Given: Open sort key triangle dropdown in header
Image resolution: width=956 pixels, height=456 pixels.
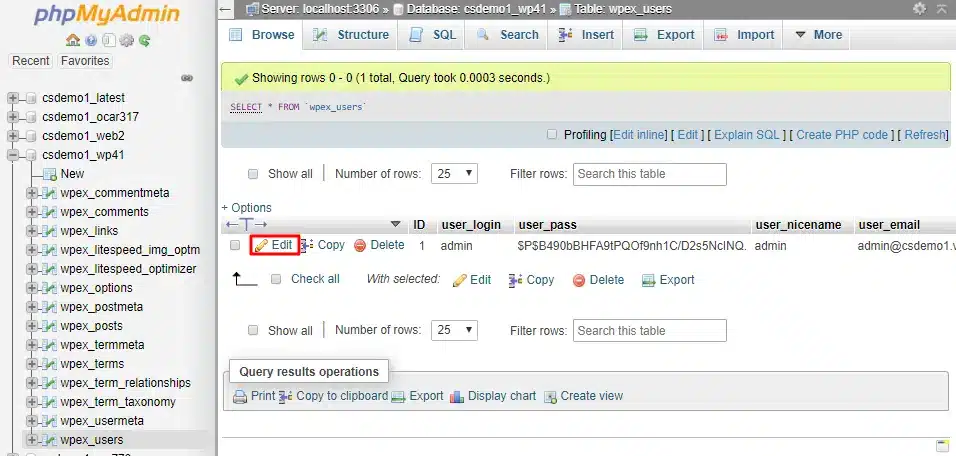Looking at the screenshot, I should pyautogui.click(x=396, y=225).
